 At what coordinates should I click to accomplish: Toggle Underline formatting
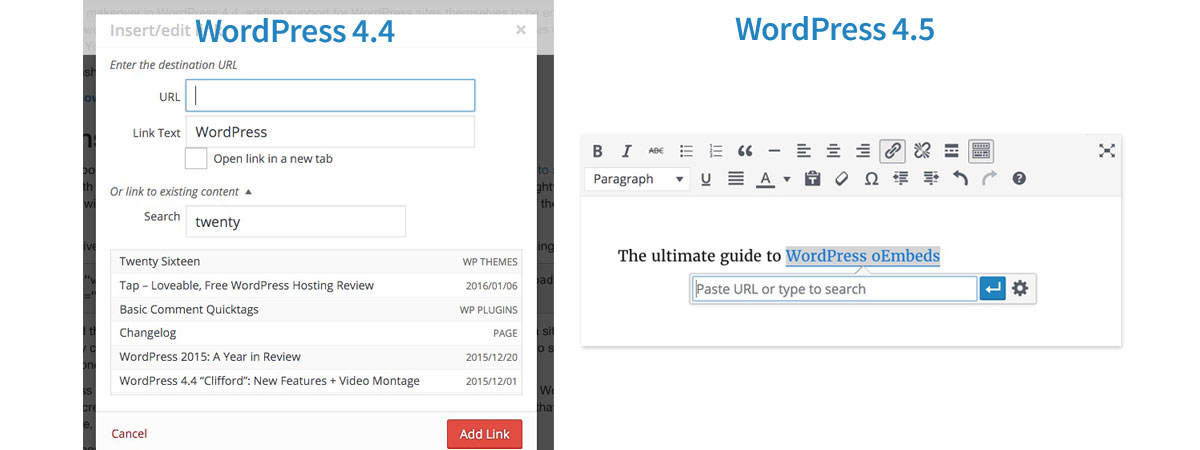tap(706, 179)
